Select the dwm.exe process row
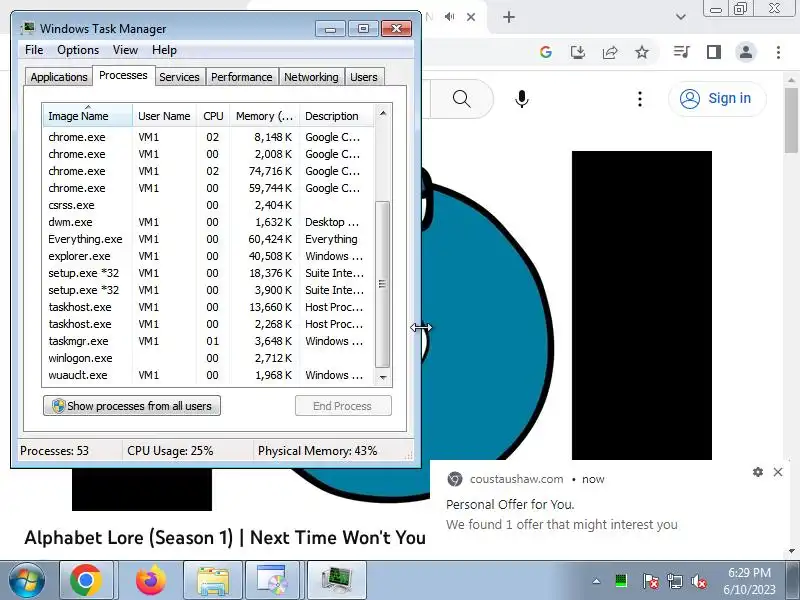 pos(209,222)
